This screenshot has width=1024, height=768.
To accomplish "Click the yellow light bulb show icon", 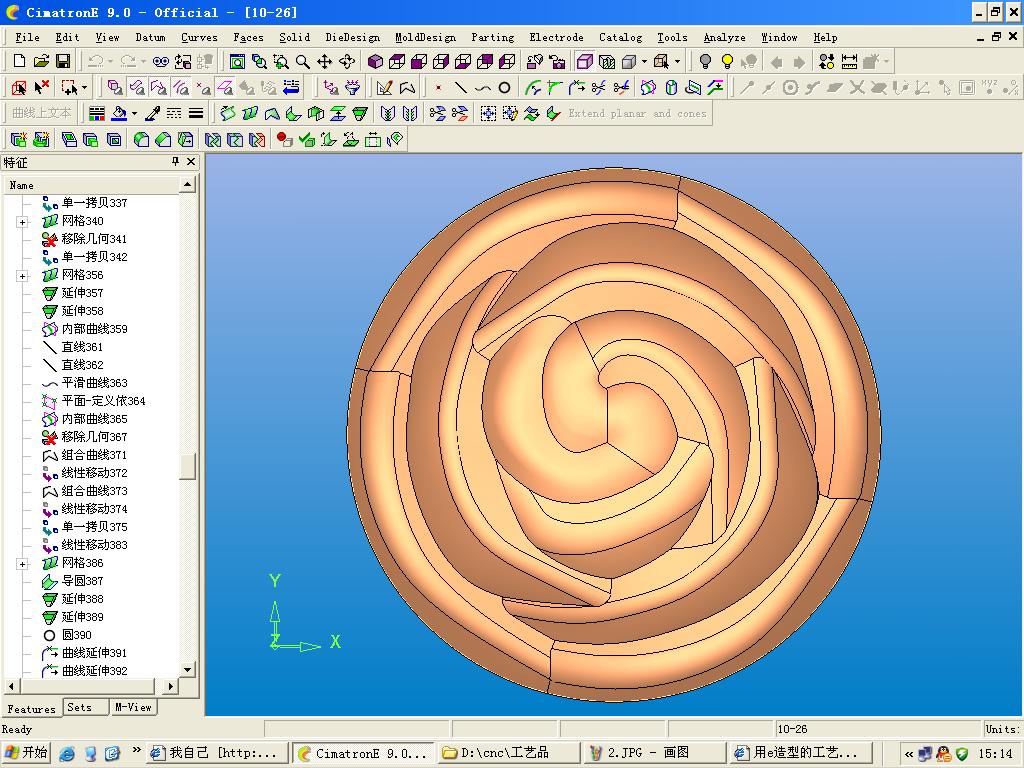I will click(727, 62).
